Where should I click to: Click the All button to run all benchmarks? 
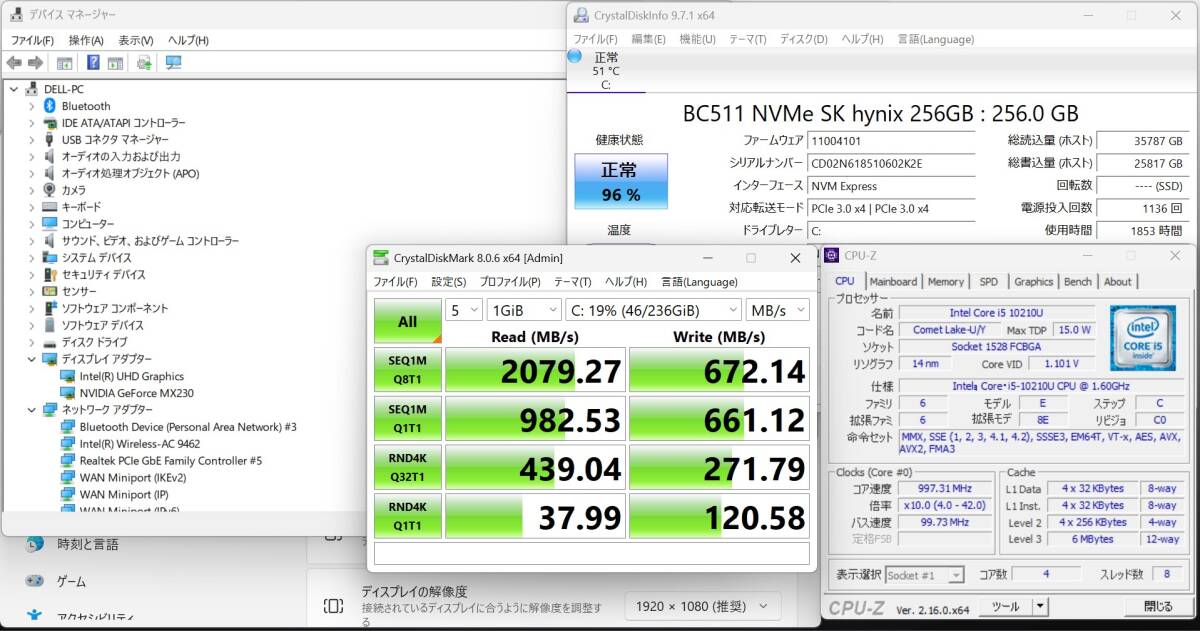coord(407,321)
